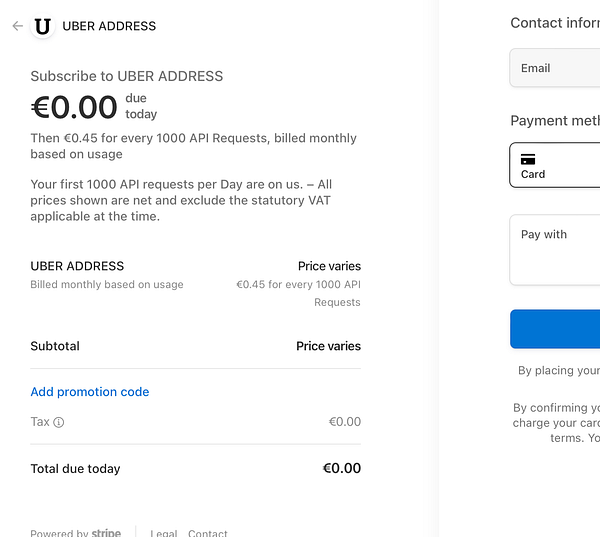The image size is (600, 537).
Task: Click the 'Total due today' label
Action: pos(75,468)
